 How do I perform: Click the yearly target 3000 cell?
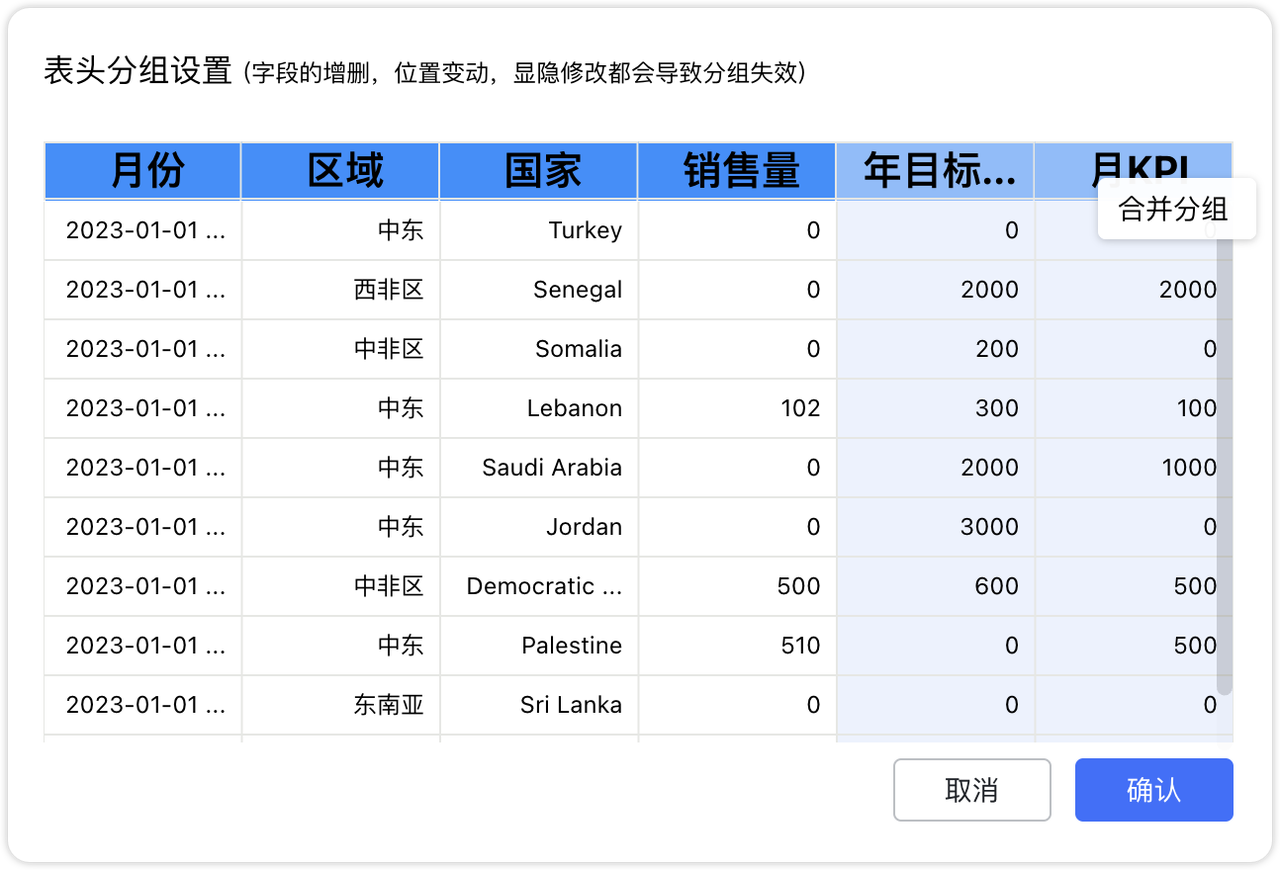coord(935,527)
